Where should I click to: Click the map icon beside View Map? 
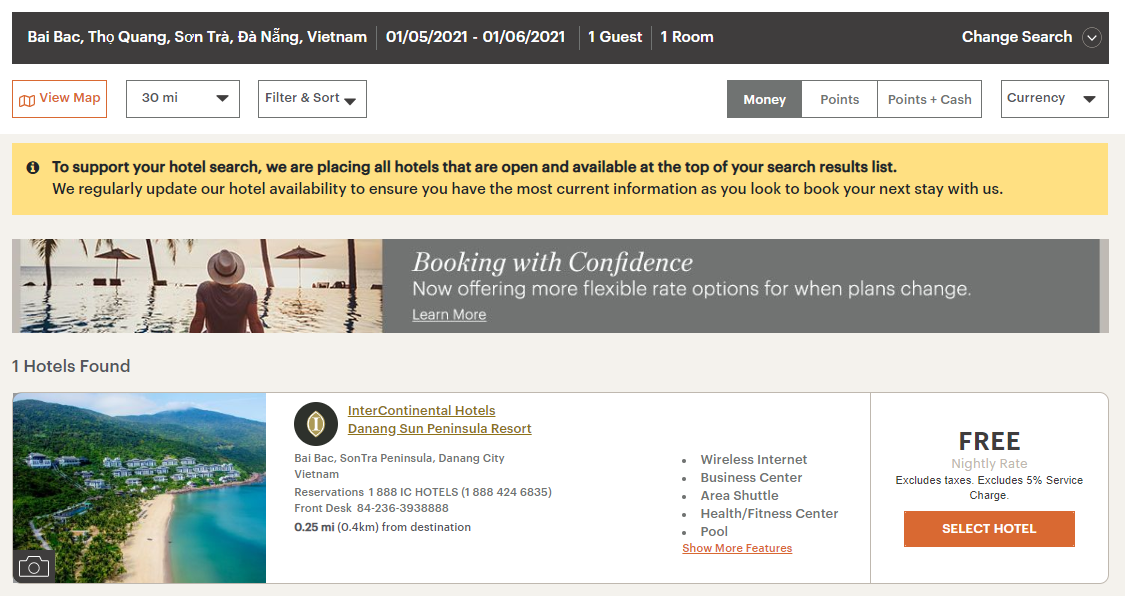pyautogui.click(x=27, y=100)
